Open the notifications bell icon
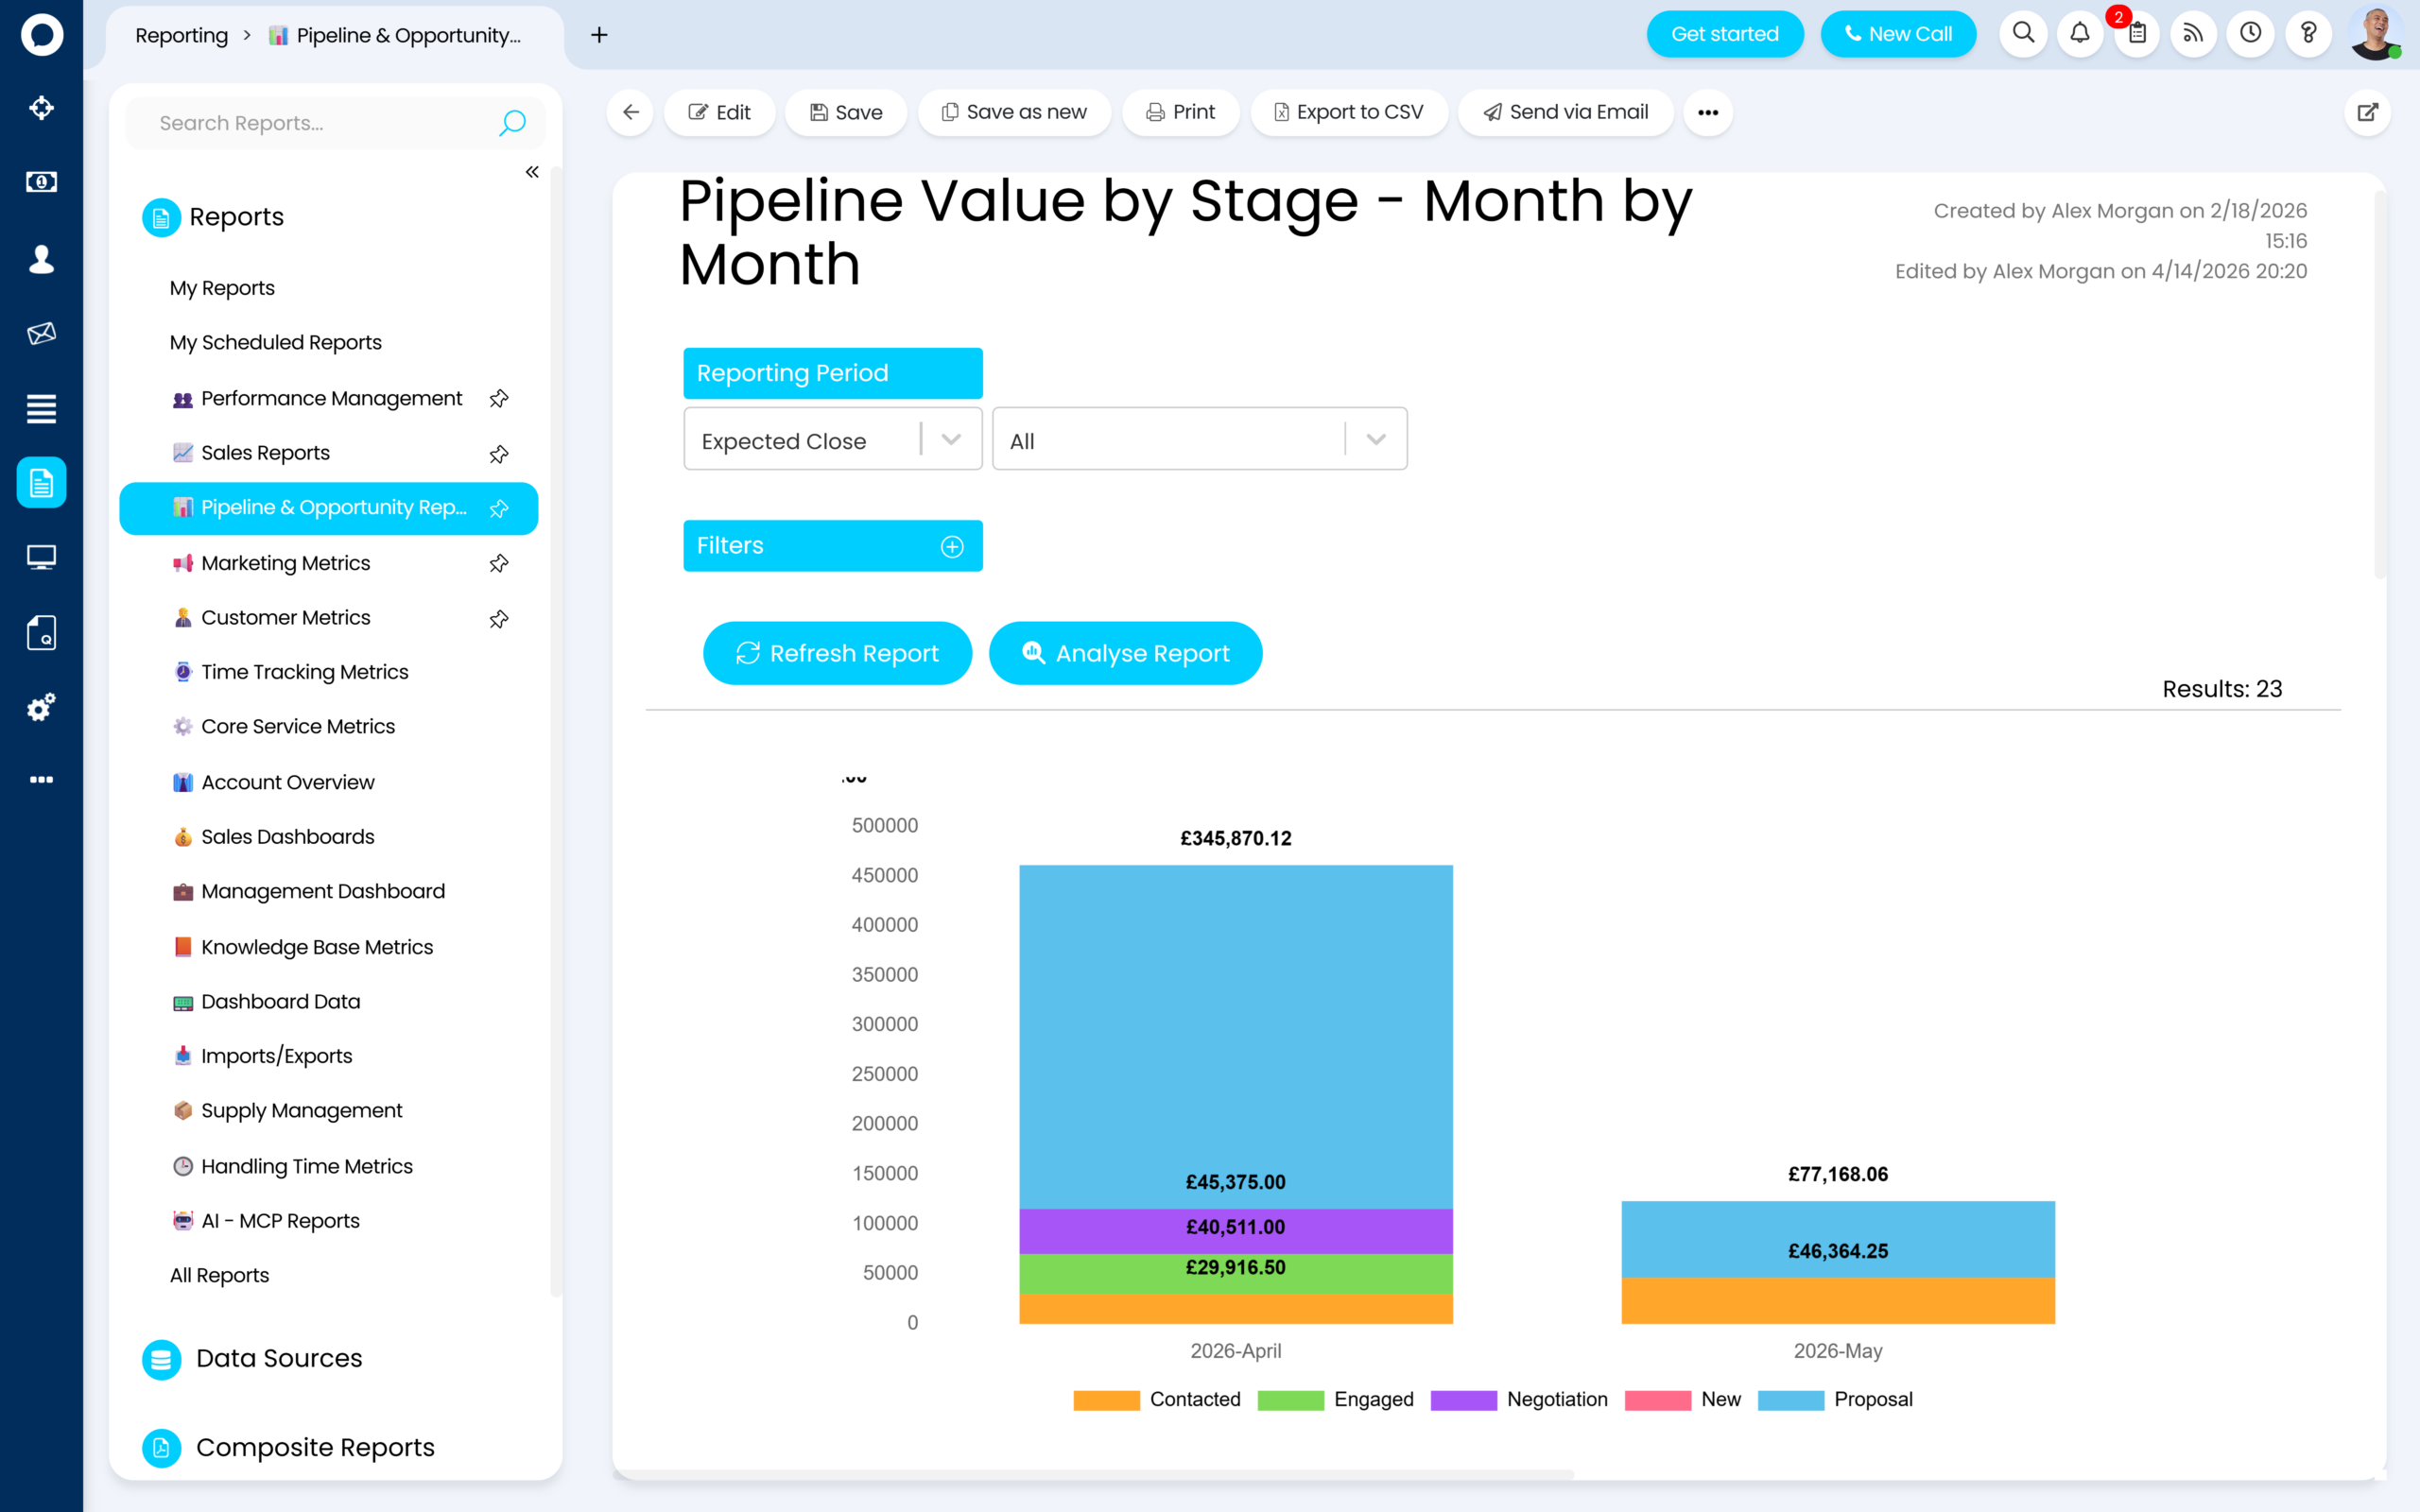Image resolution: width=2420 pixels, height=1512 pixels. tap(2080, 34)
